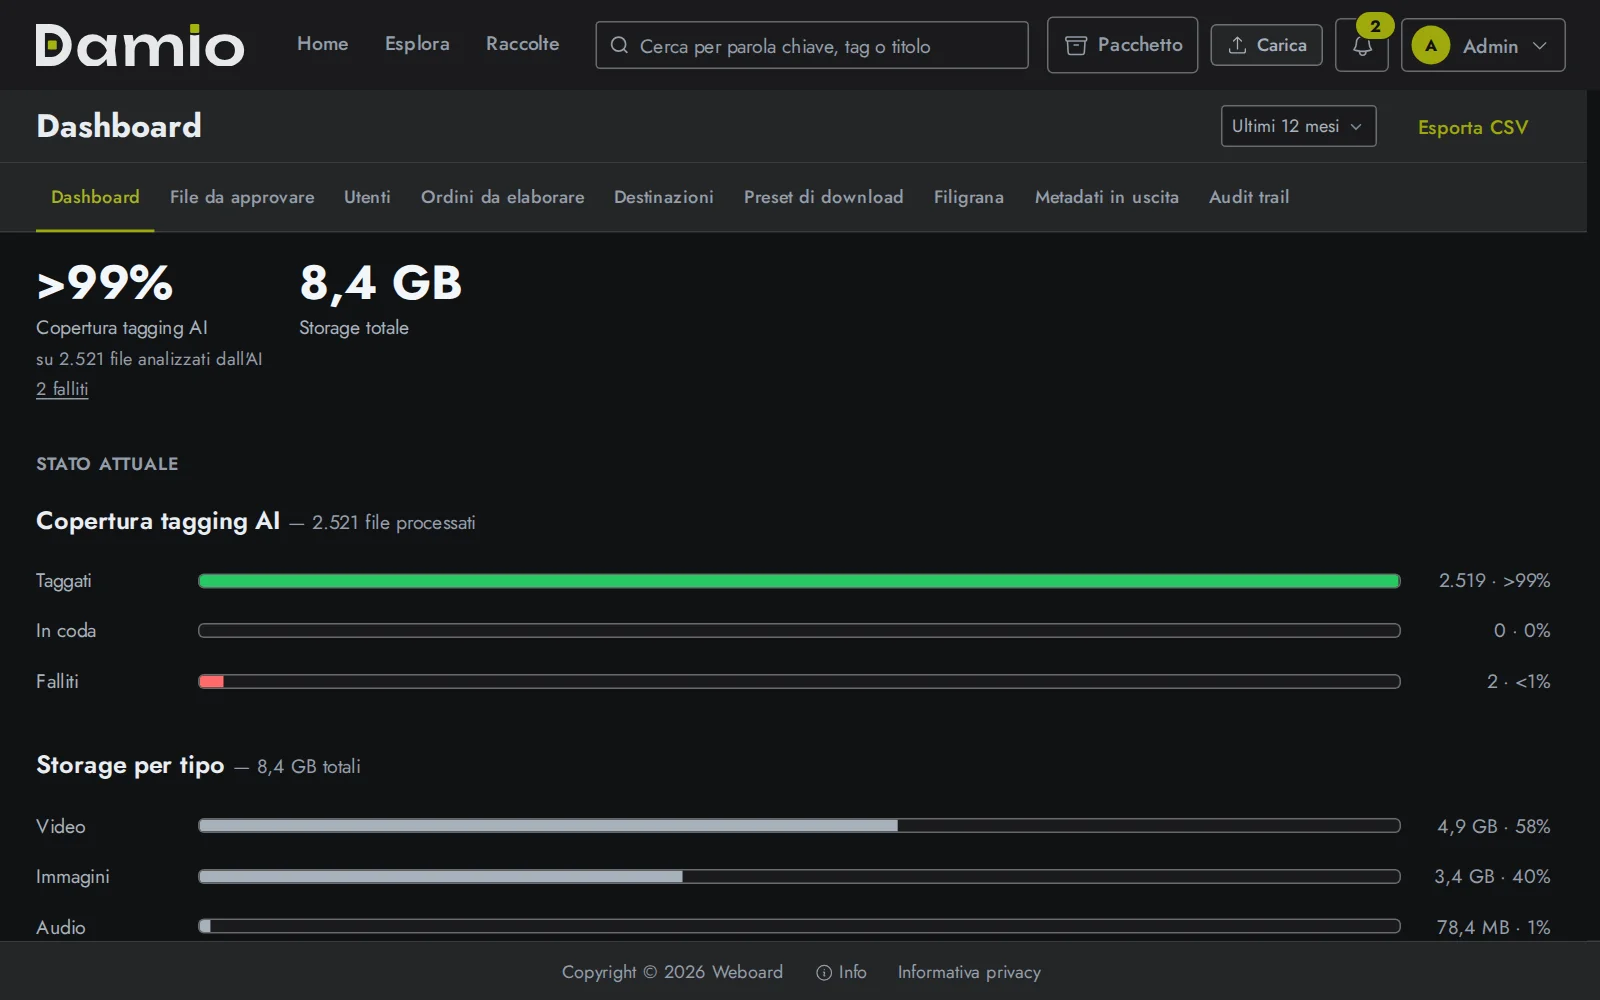Expand the Admin user menu chevron
1600x1000 pixels.
click(1540, 46)
